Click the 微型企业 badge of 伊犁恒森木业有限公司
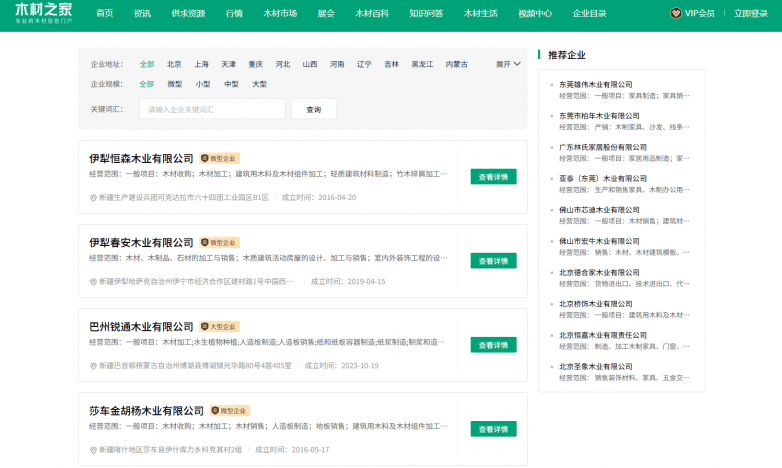782x468 pixels. coord(219,158)
